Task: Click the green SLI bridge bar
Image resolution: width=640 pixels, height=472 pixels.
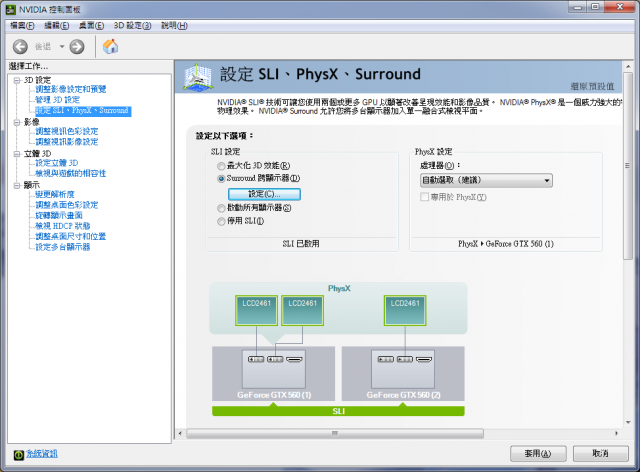Action: tap(338, 411)
